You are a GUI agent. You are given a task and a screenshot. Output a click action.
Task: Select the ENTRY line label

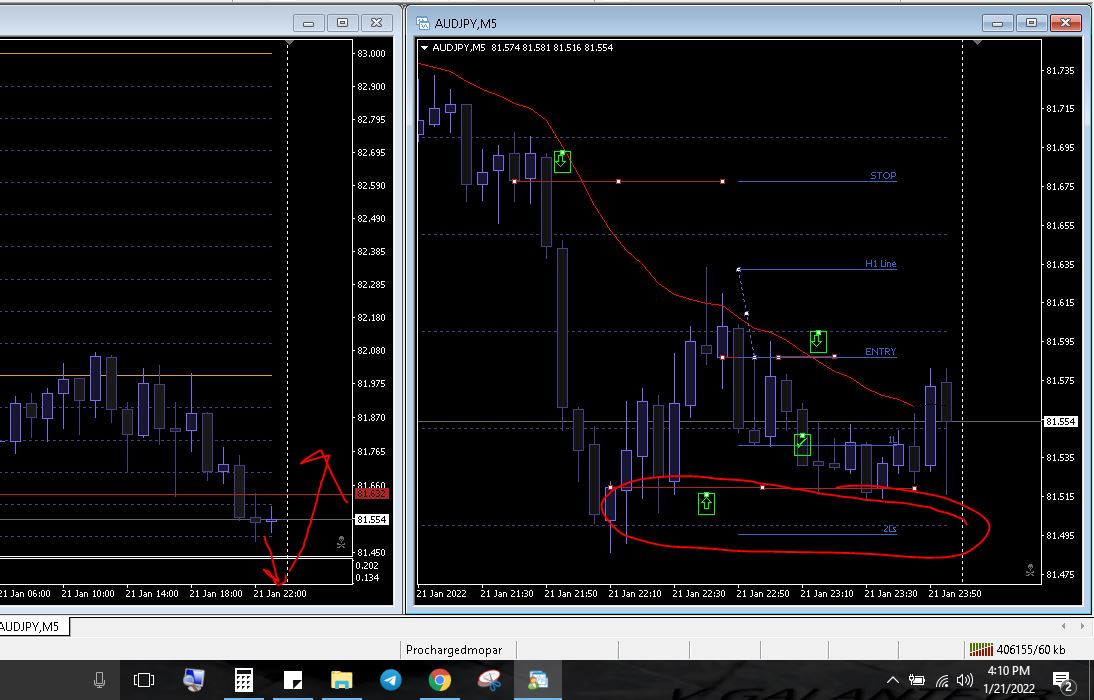(x=881, y=352)
